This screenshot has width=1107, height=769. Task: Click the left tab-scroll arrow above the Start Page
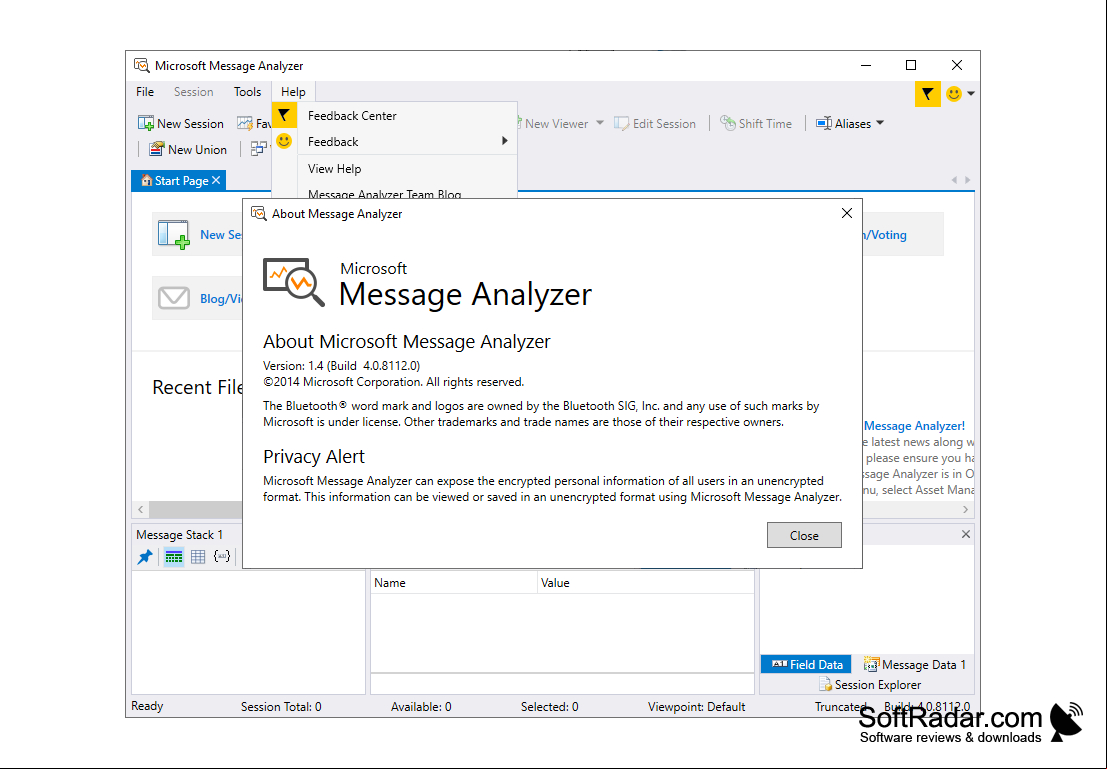(x=955, y=180)
